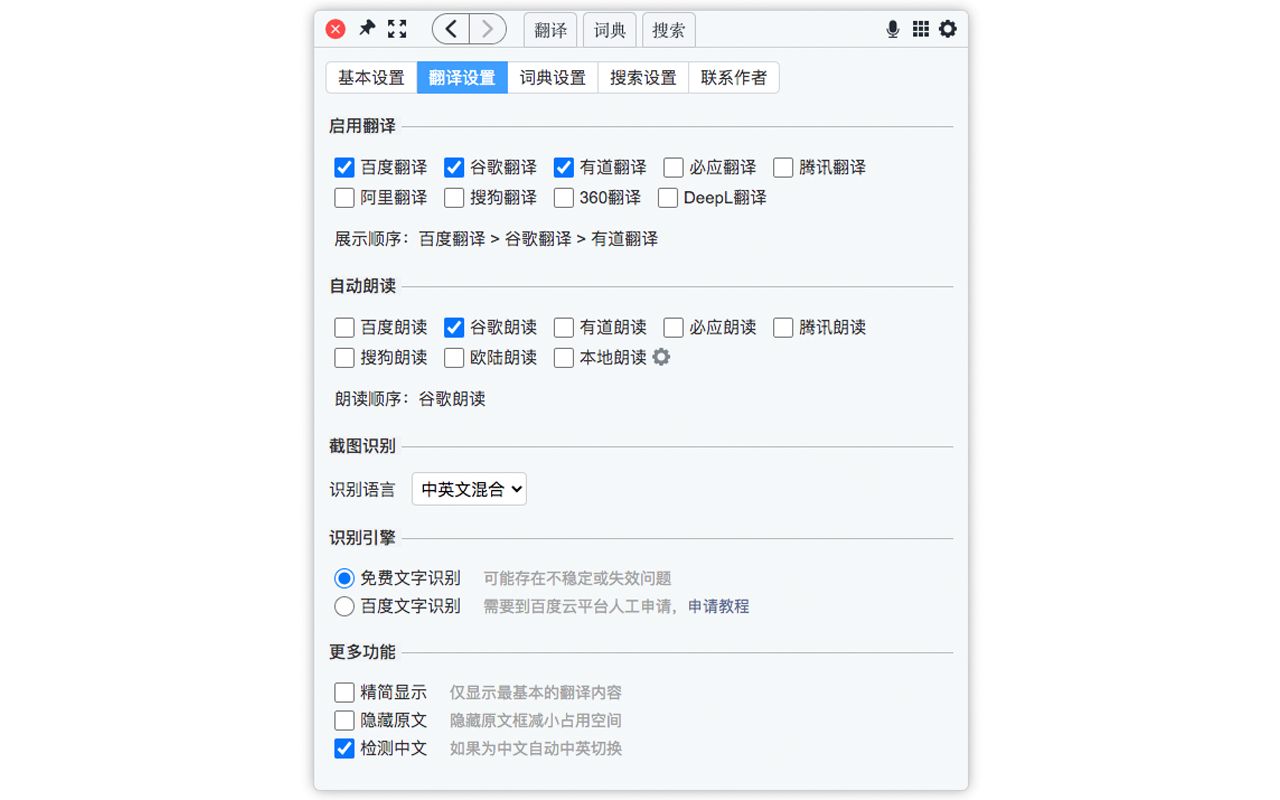Screen dimensions: 1280x800
Task: Switch to the 词典 main tab
Action: click(610, 30)
